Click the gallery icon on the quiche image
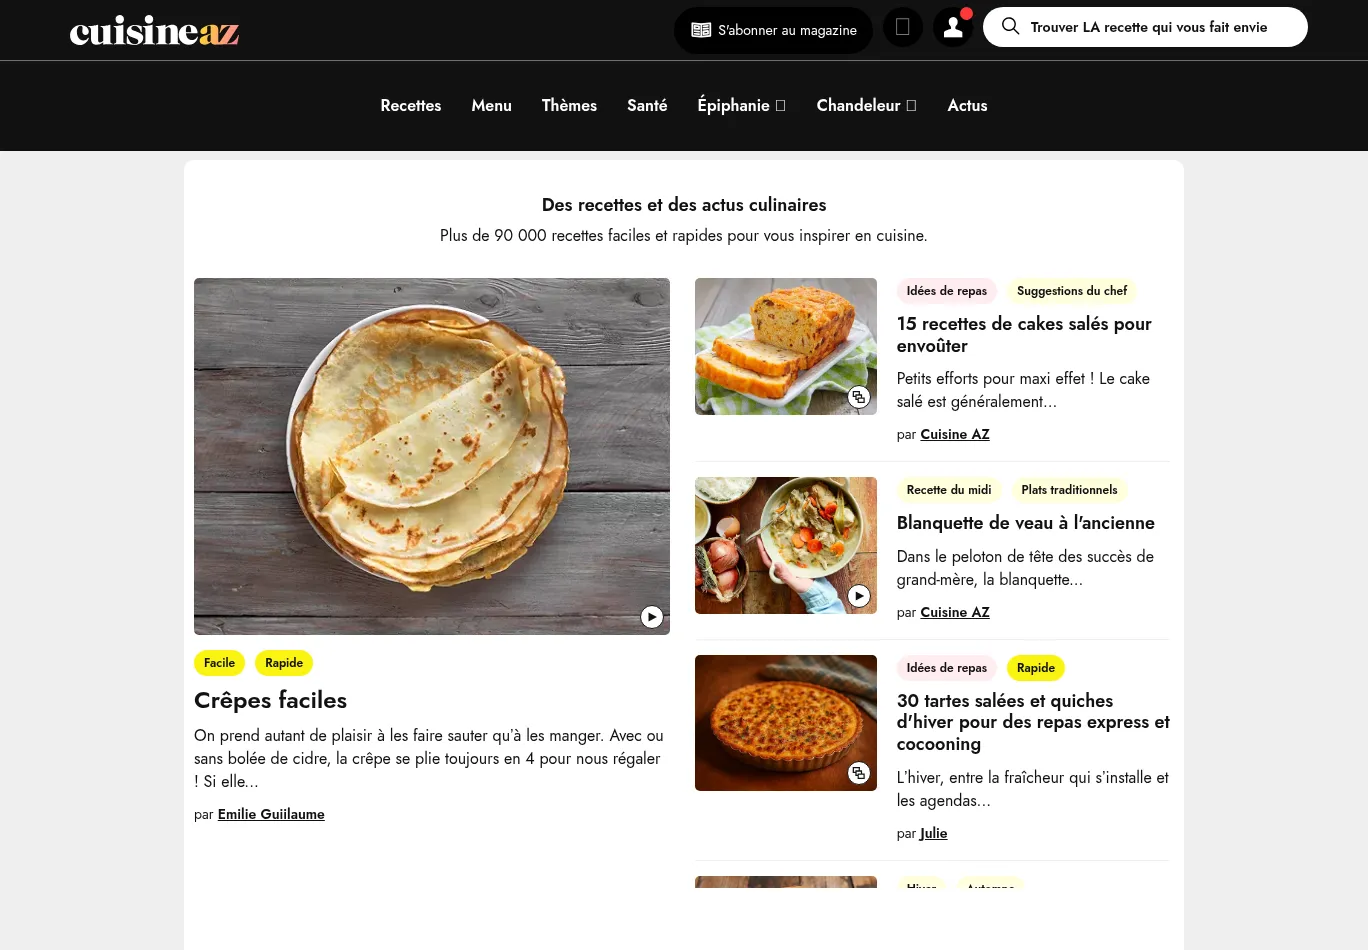This screenshot has height=950, width=1368. [x=859, y=773]
